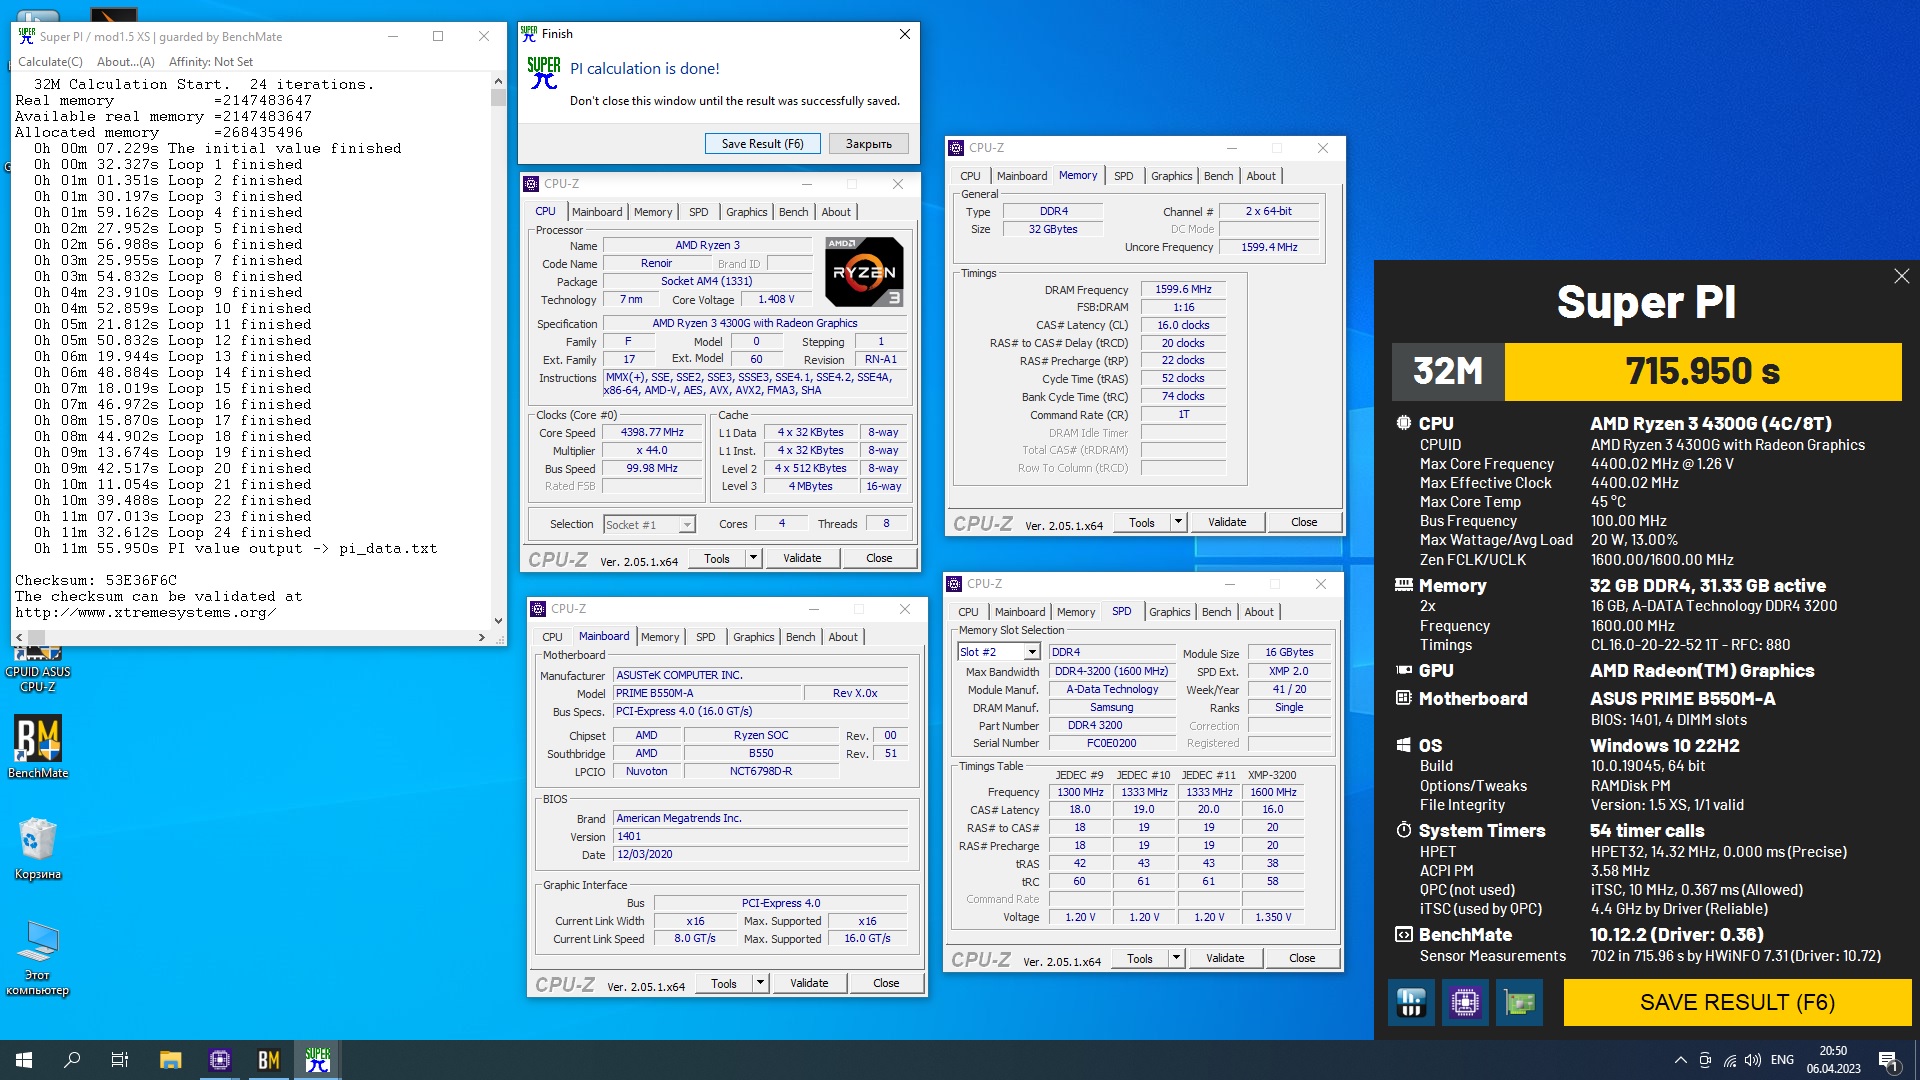This screenshot has height=1080, width=1920.
Task: Switch to About tab in CPU-Z CPU window
Action: click(x=836, y=212)
